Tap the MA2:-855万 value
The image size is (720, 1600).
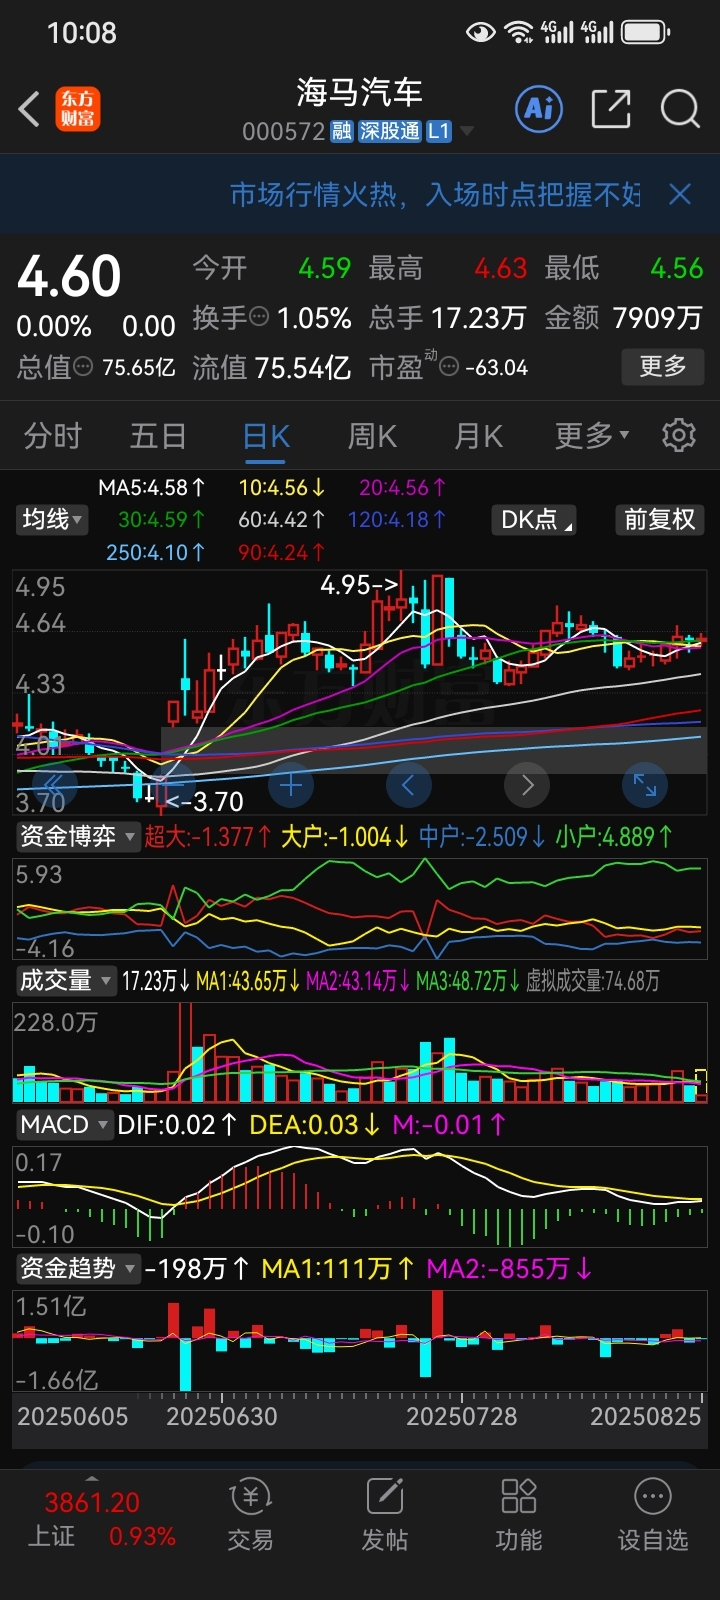(x=509, y=1269)
